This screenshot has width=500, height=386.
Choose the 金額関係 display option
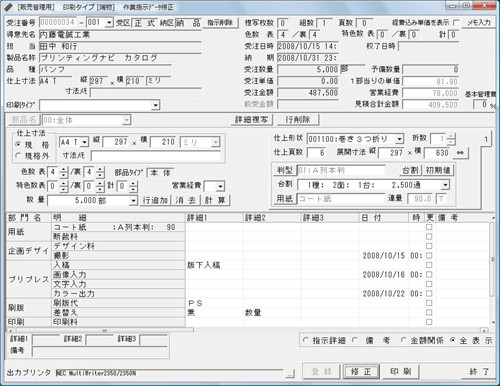(x=403, y=340)
